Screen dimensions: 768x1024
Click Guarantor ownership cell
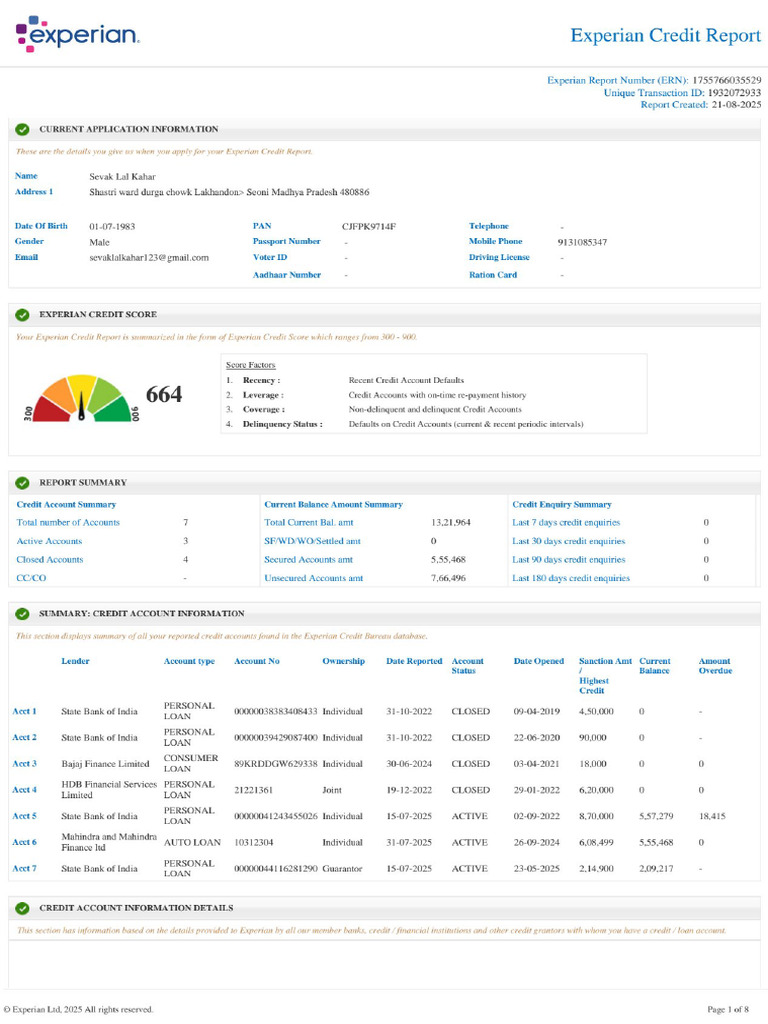(342, 869)
